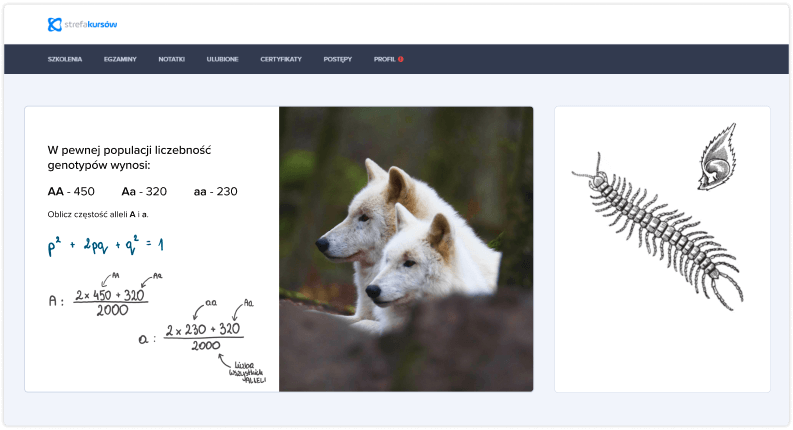Click the handwritten fraction 2×230+320 over 2000
Viewport: 793px width, 430px height.
click(205, 335)
